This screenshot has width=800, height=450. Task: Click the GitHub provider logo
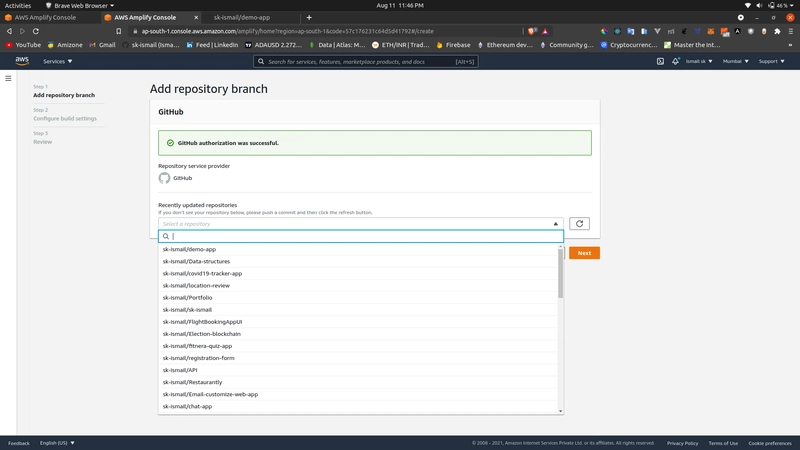(165, 178)
